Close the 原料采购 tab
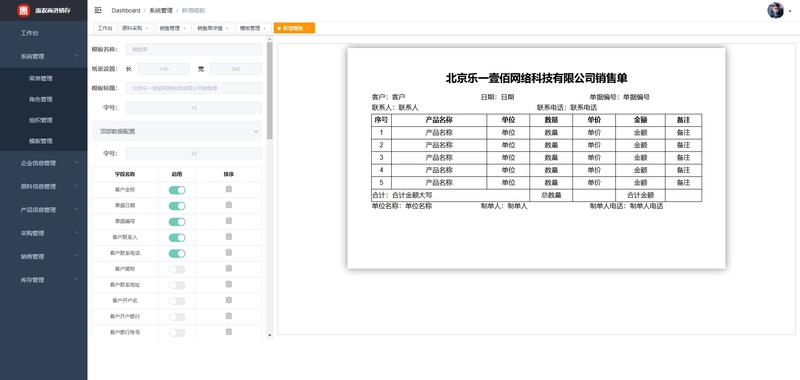 coord(147,28)
